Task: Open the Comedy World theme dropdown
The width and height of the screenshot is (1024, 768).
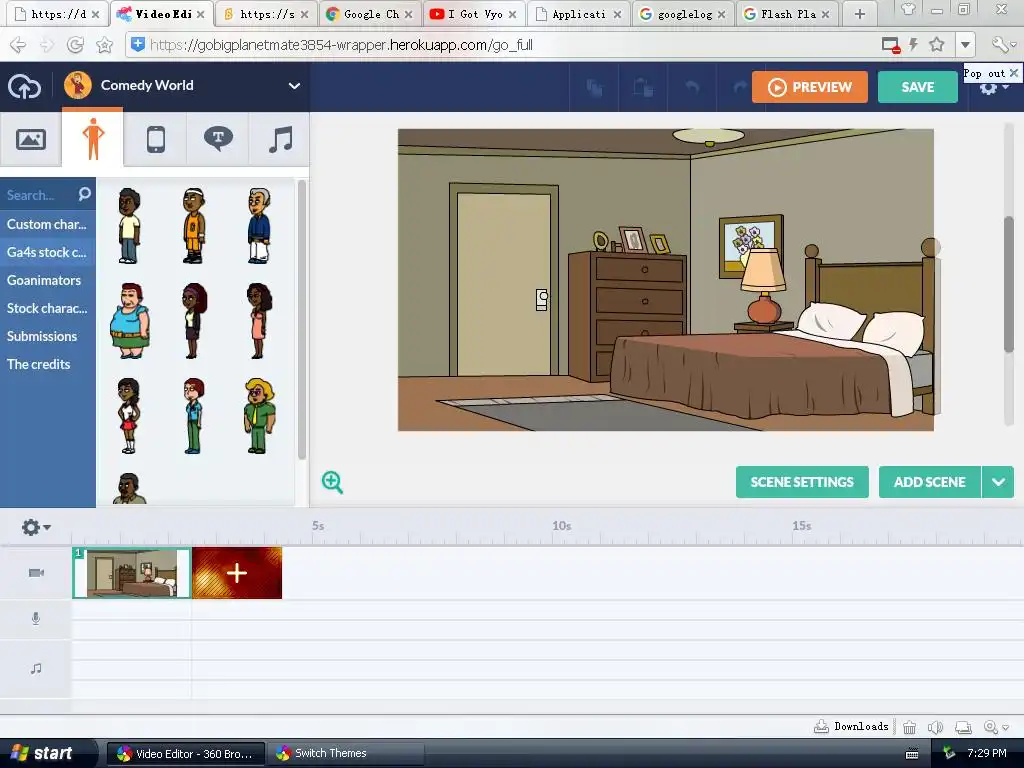Action: [x=295, y=86]
